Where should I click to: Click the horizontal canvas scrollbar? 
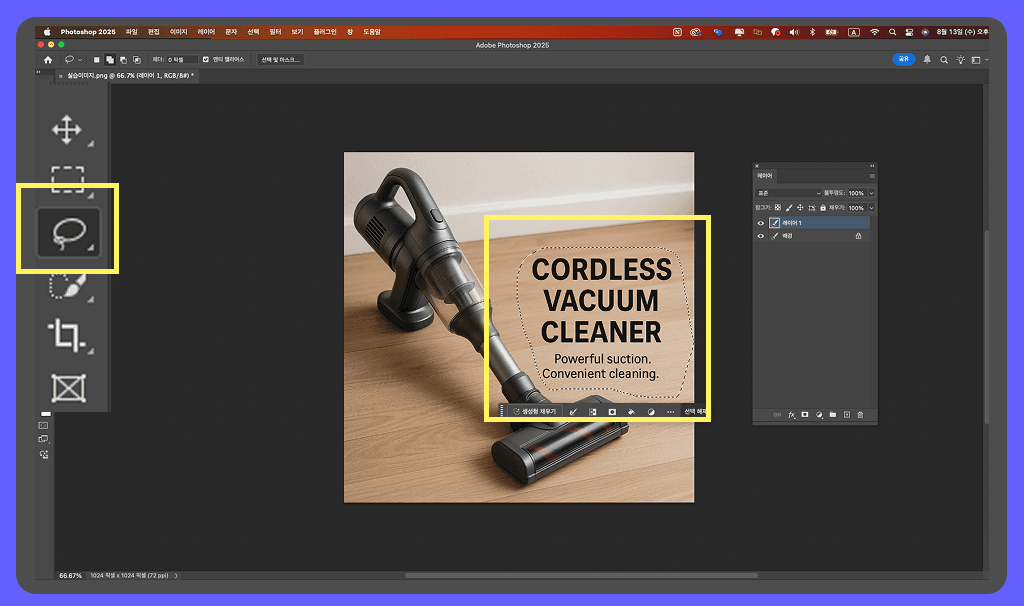[x=581, y=575]
